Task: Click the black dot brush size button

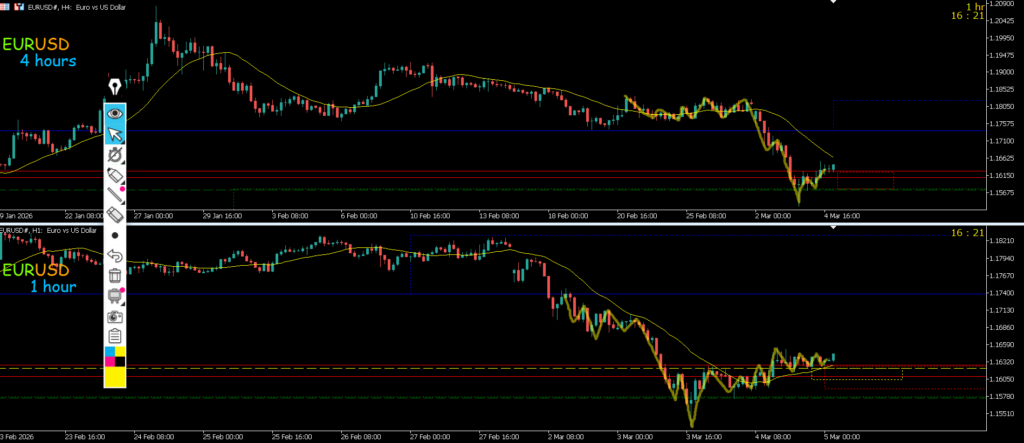Action: pyautogui.click(x=115, y=235)
